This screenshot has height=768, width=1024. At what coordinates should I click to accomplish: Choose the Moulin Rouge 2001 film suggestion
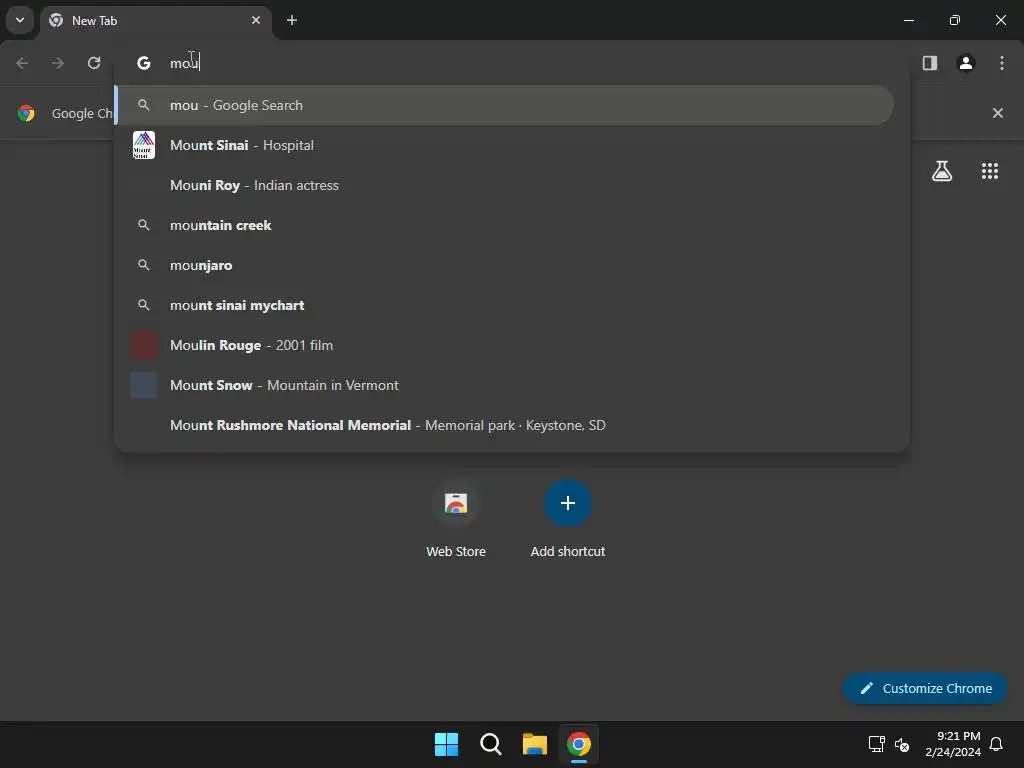tap(504, 345)
